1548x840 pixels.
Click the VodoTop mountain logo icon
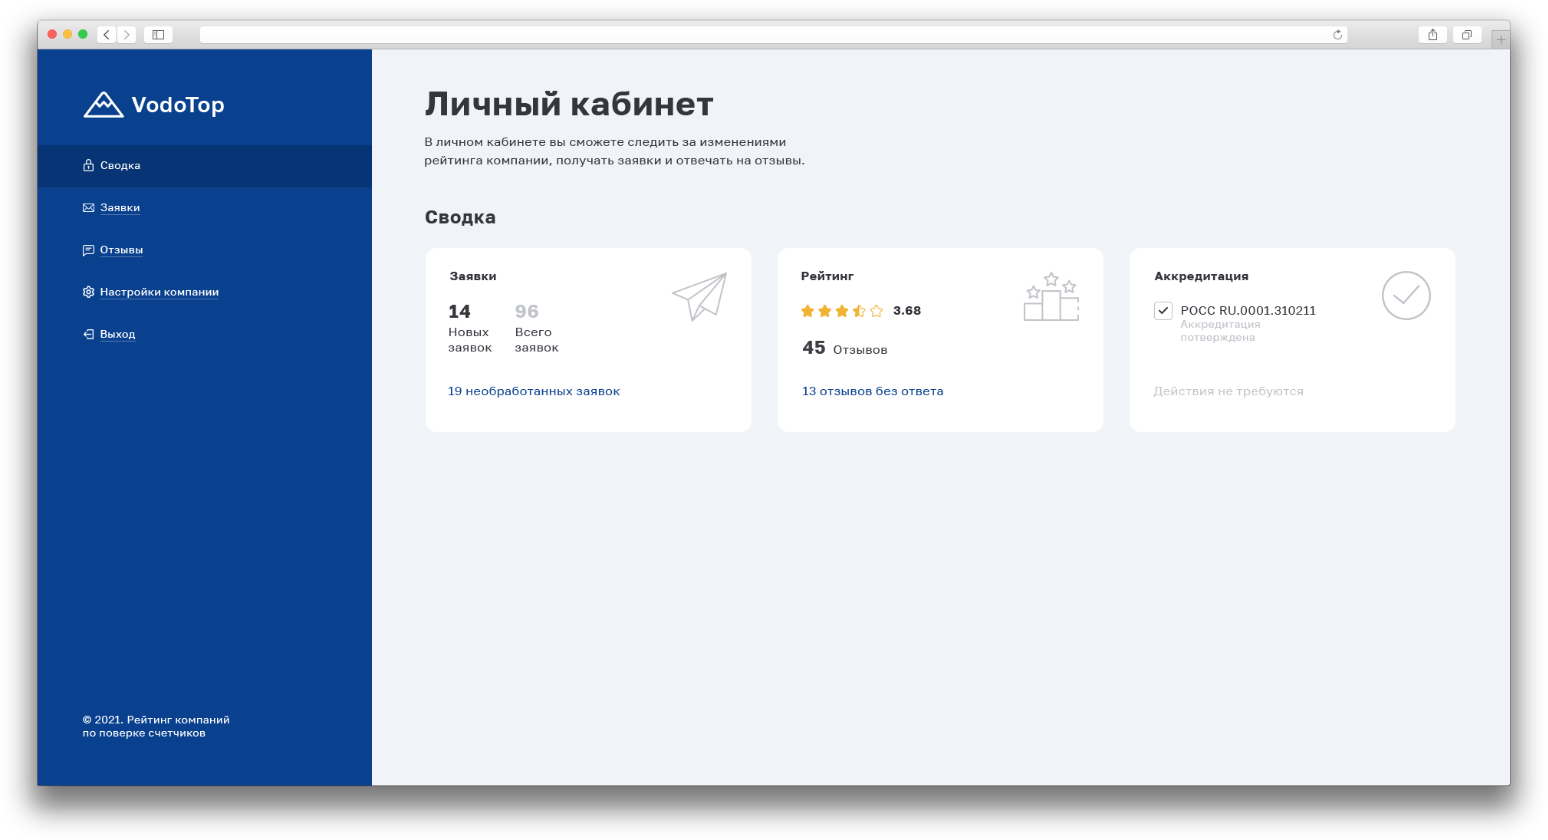click(103, 104)
